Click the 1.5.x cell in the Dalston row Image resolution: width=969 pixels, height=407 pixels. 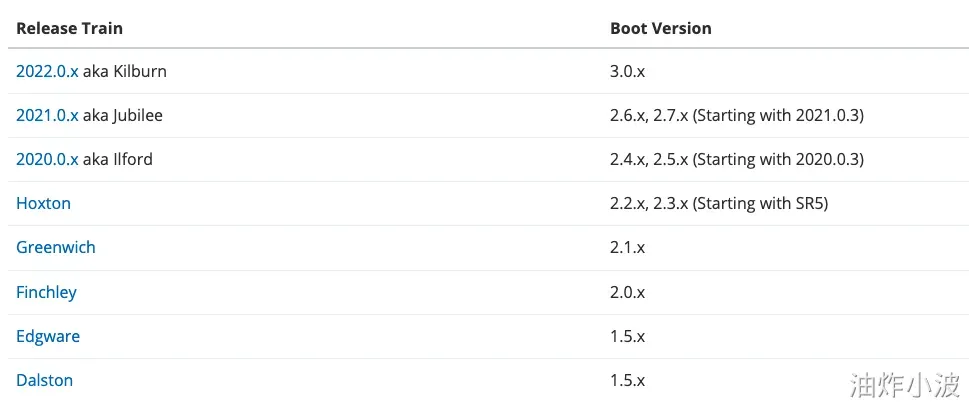(x=627, y=381)
